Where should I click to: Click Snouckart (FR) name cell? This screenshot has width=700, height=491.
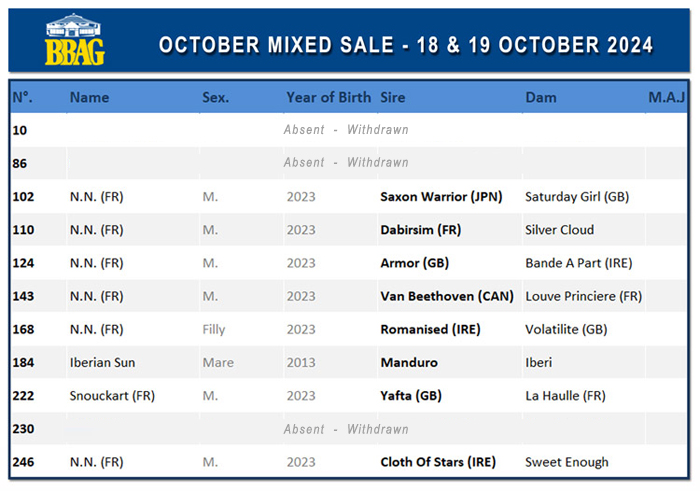click(112, 395)
